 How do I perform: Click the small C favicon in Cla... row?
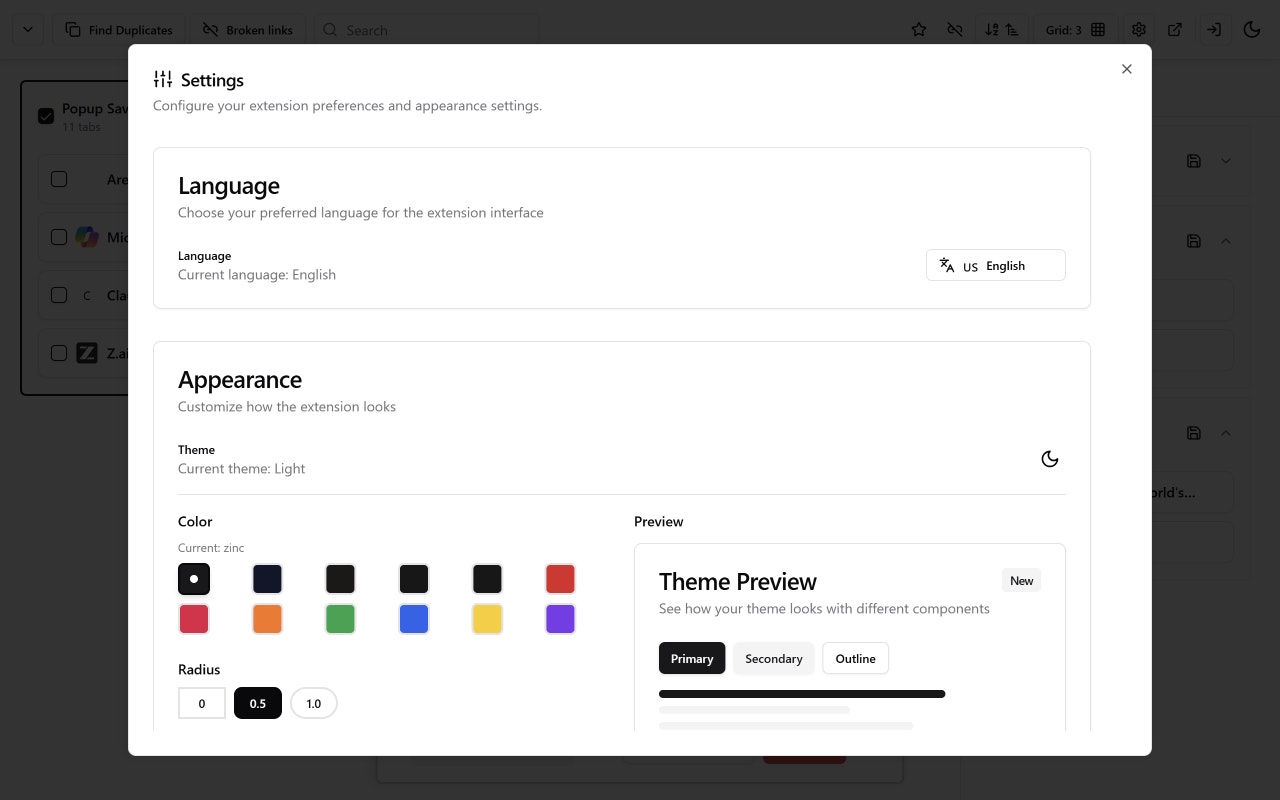87,296
